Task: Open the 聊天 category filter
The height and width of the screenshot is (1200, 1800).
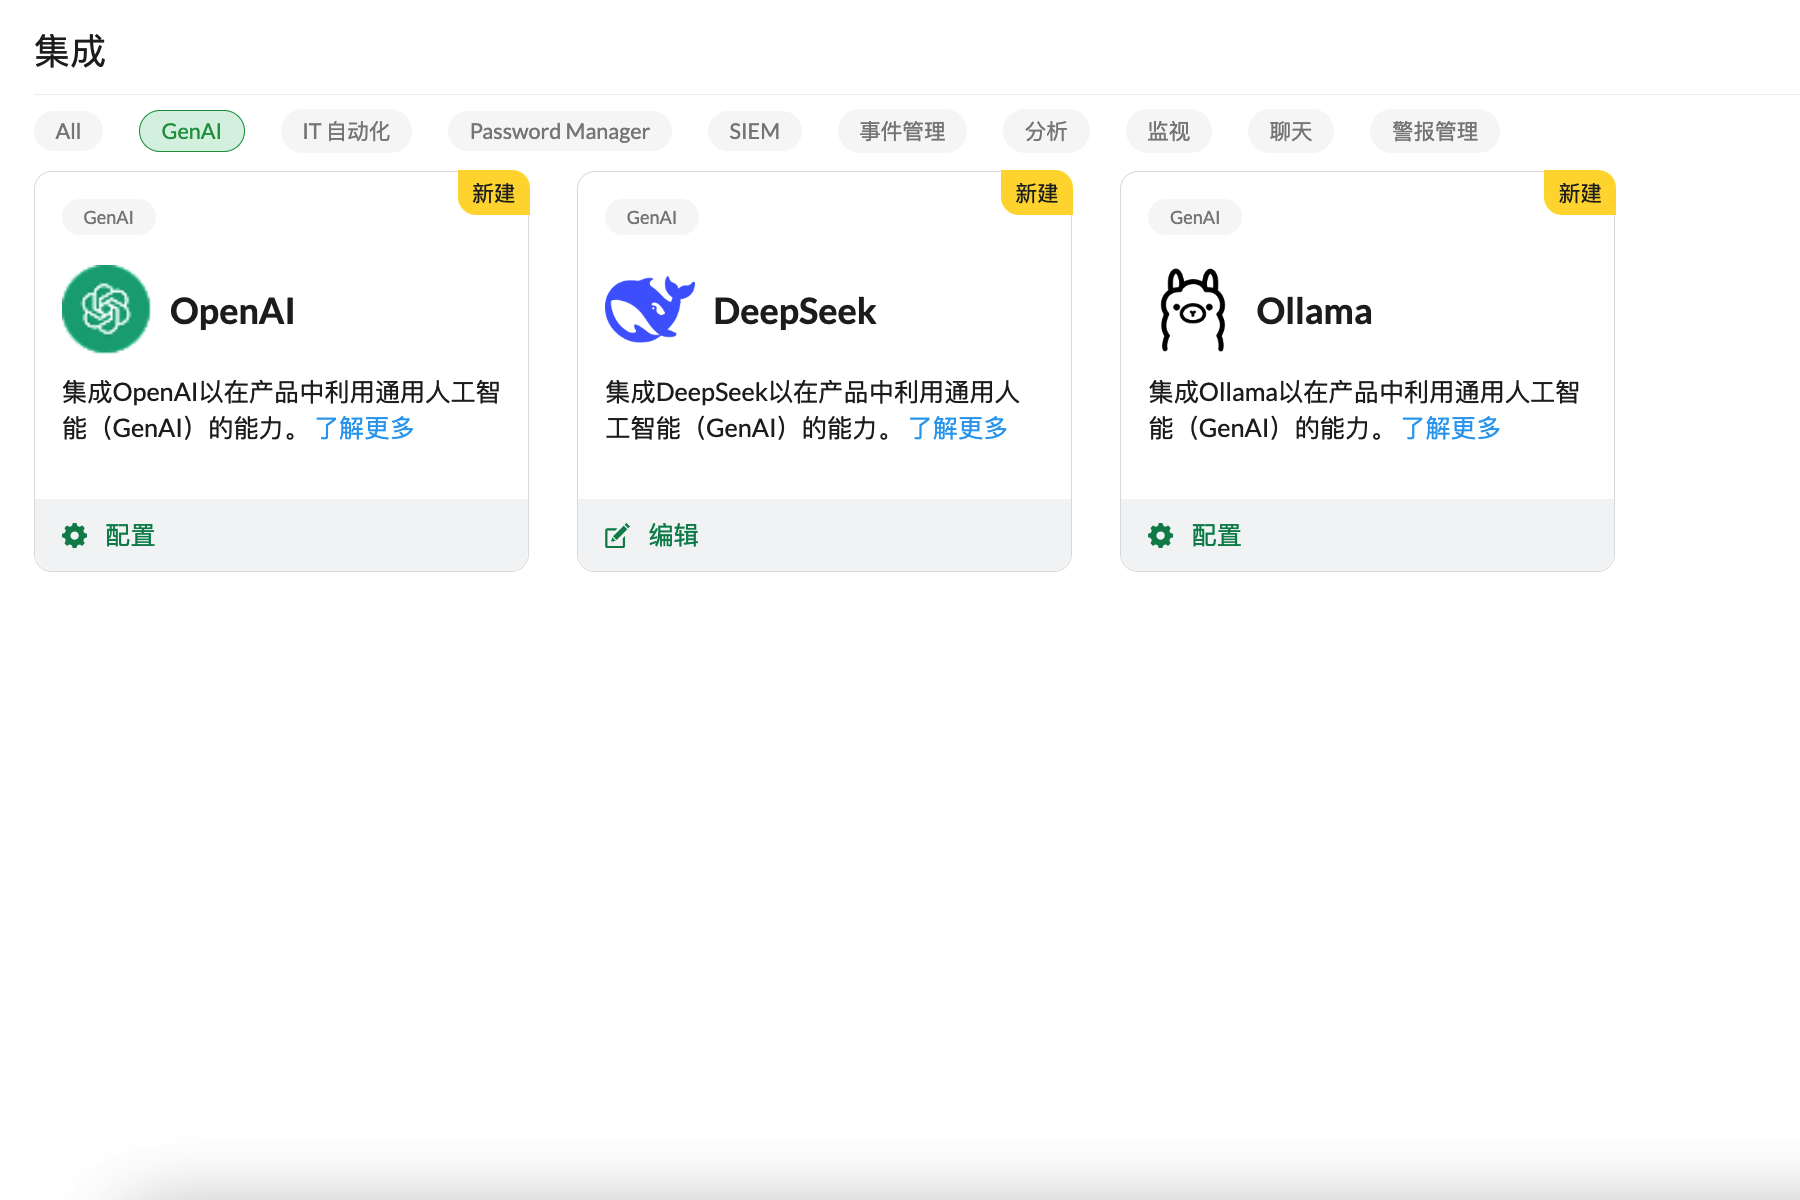Action: (x=1291, y=131)
